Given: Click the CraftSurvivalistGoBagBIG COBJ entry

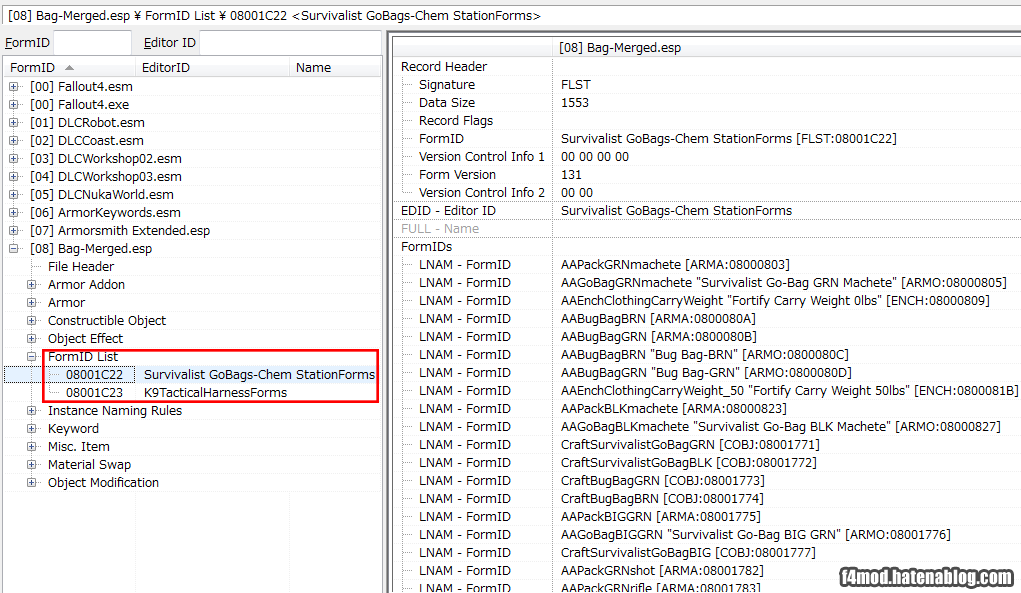Looking at the screenshot, I should (688, 553).
